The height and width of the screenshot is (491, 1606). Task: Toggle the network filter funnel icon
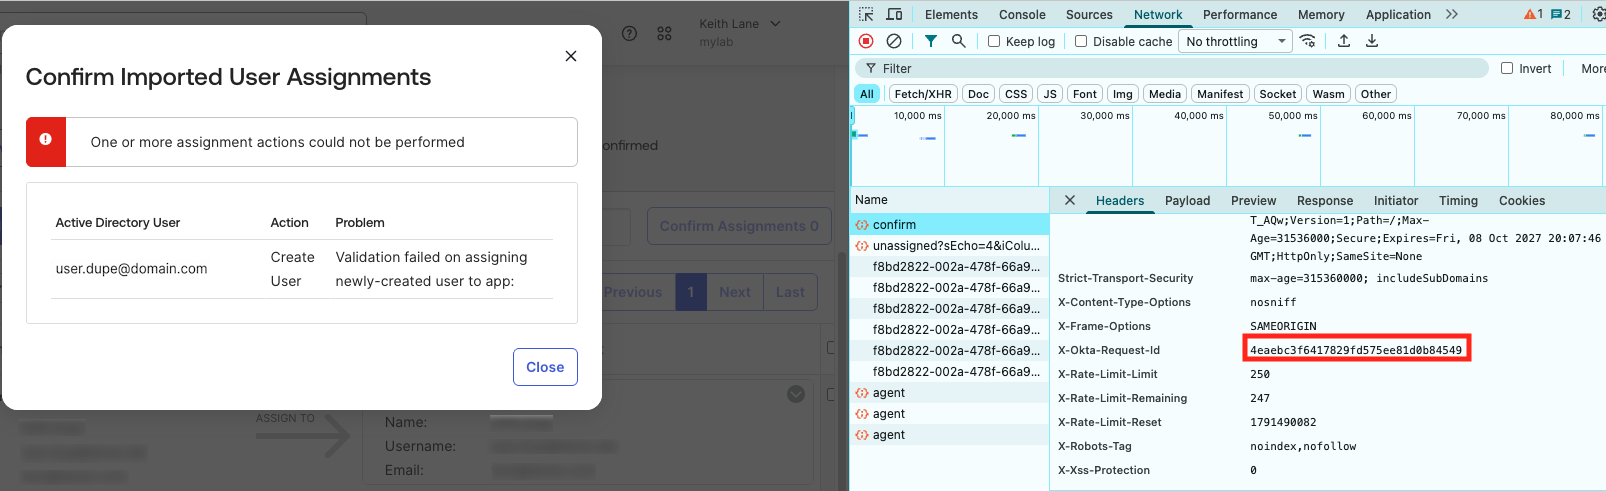(931, 41)
